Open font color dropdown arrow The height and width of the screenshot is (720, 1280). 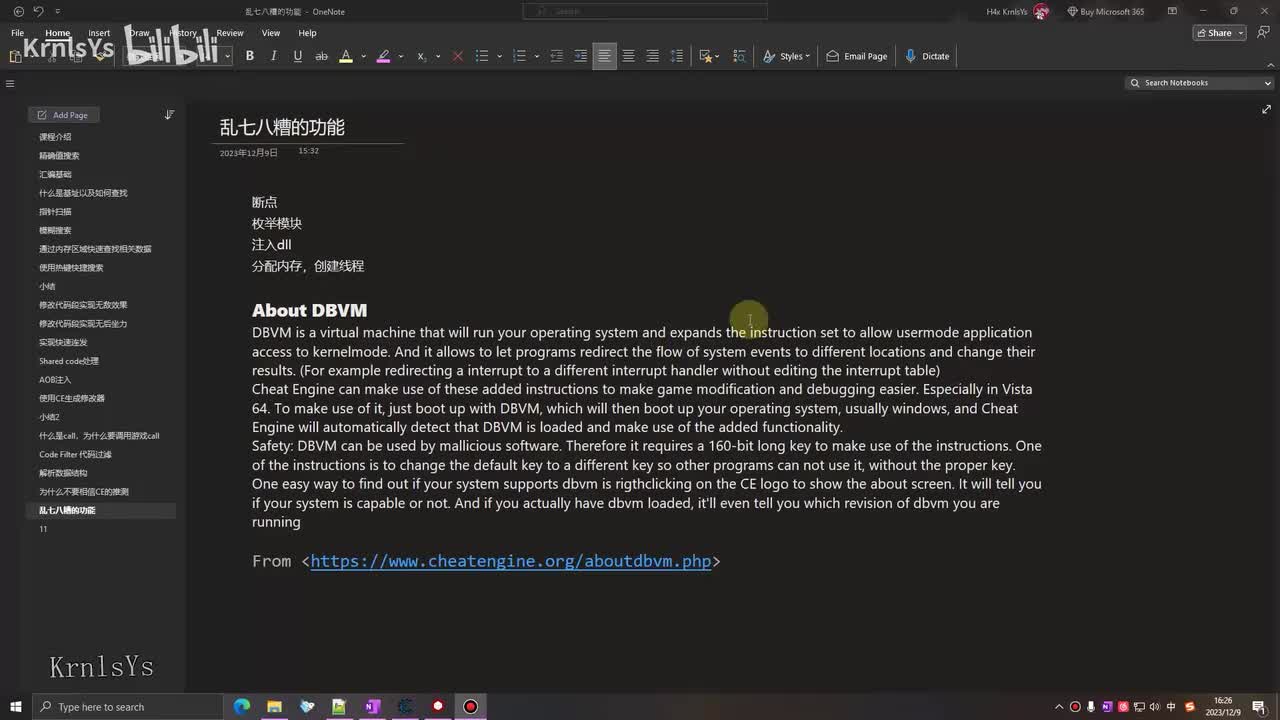click(x=363, y=56)
